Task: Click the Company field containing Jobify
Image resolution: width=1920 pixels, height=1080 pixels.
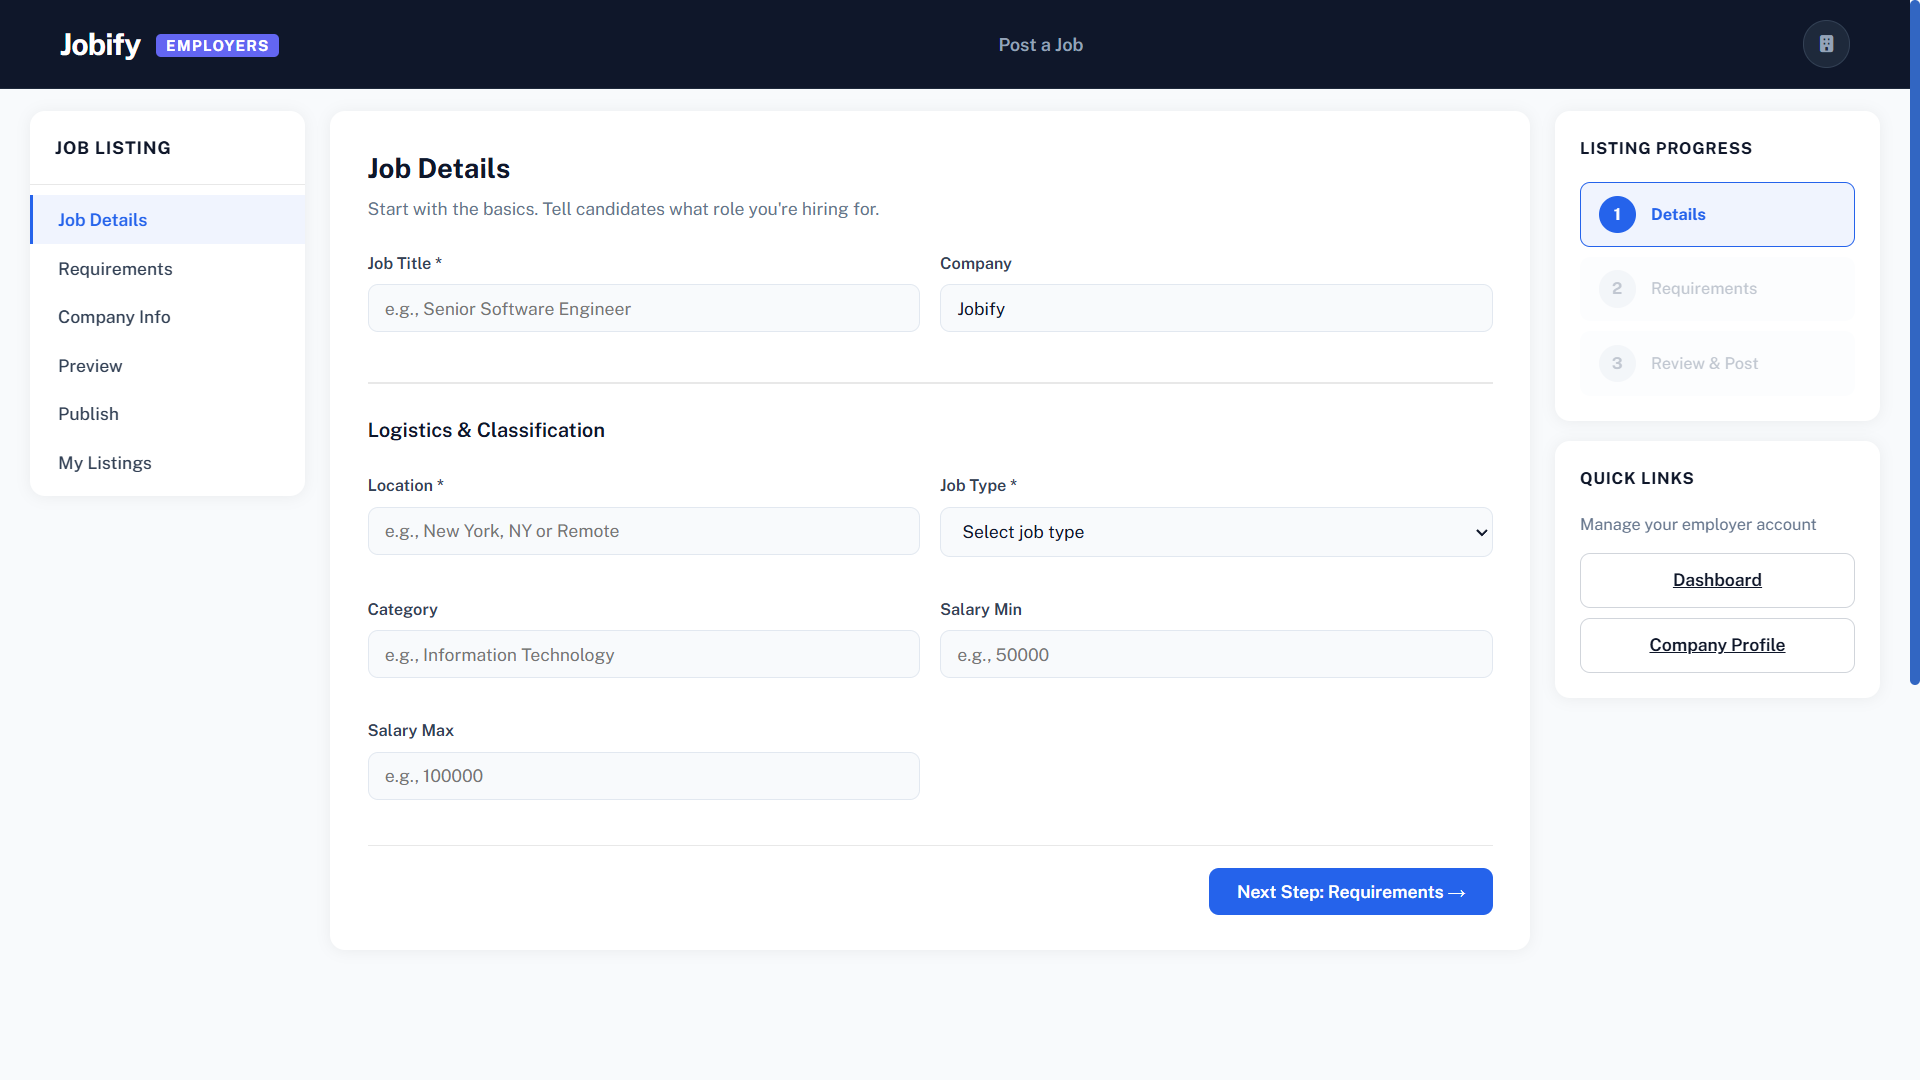Action: [x=1216, y=308]
